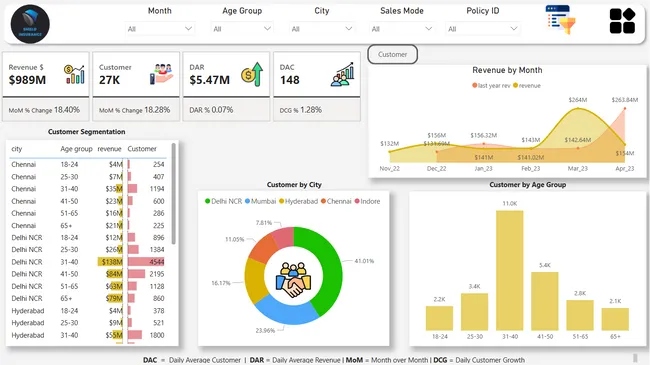Sort table by city column header

pyautogui.click(x=17, y=149)
